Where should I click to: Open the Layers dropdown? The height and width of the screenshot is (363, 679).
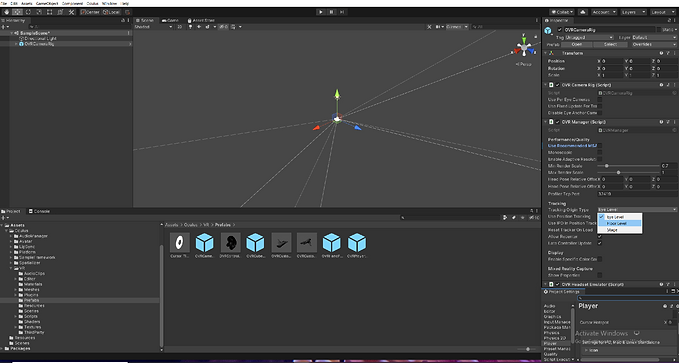tap(634, 12)
